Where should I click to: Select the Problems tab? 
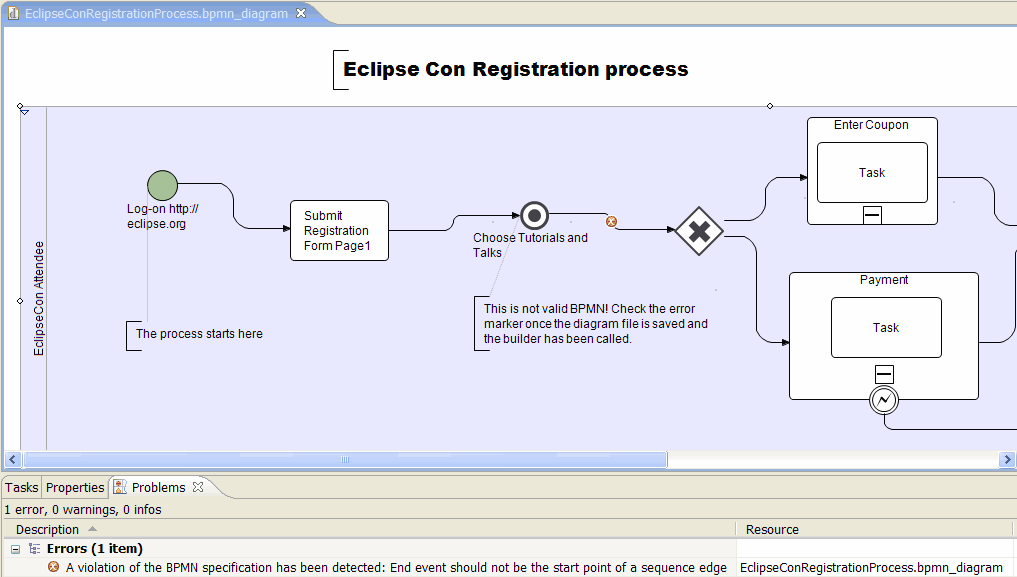[x=158, y=488]
